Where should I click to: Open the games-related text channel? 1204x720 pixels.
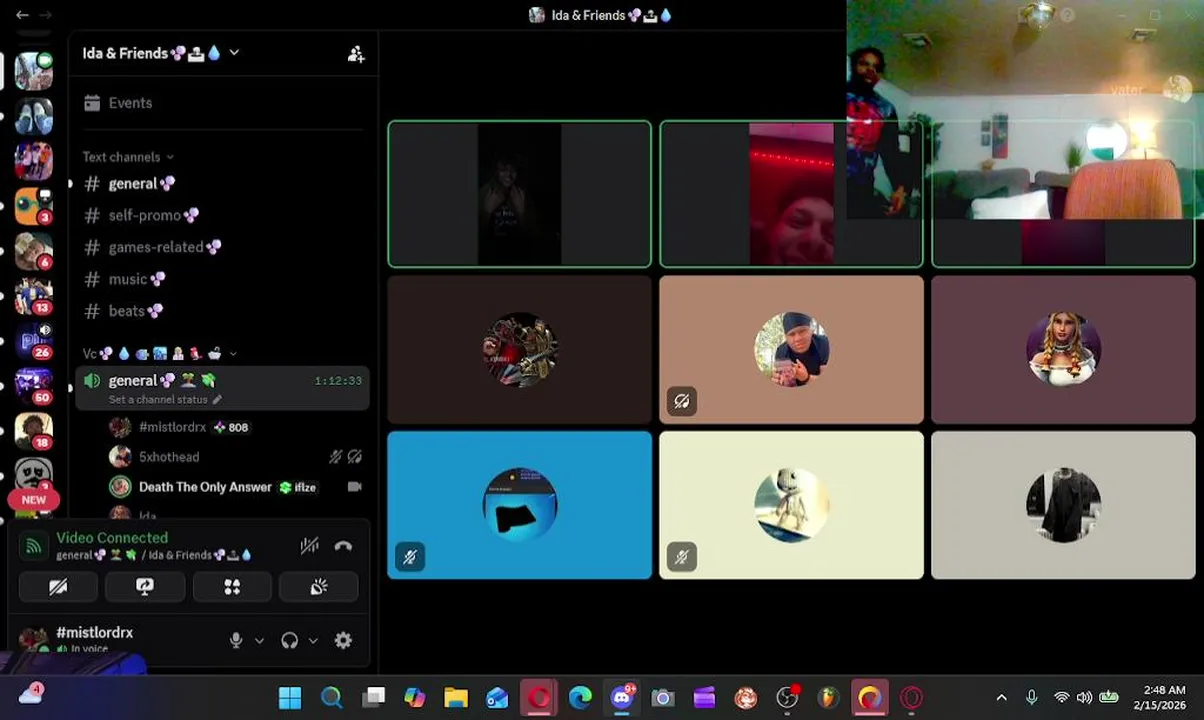click(x=222, y=247)
